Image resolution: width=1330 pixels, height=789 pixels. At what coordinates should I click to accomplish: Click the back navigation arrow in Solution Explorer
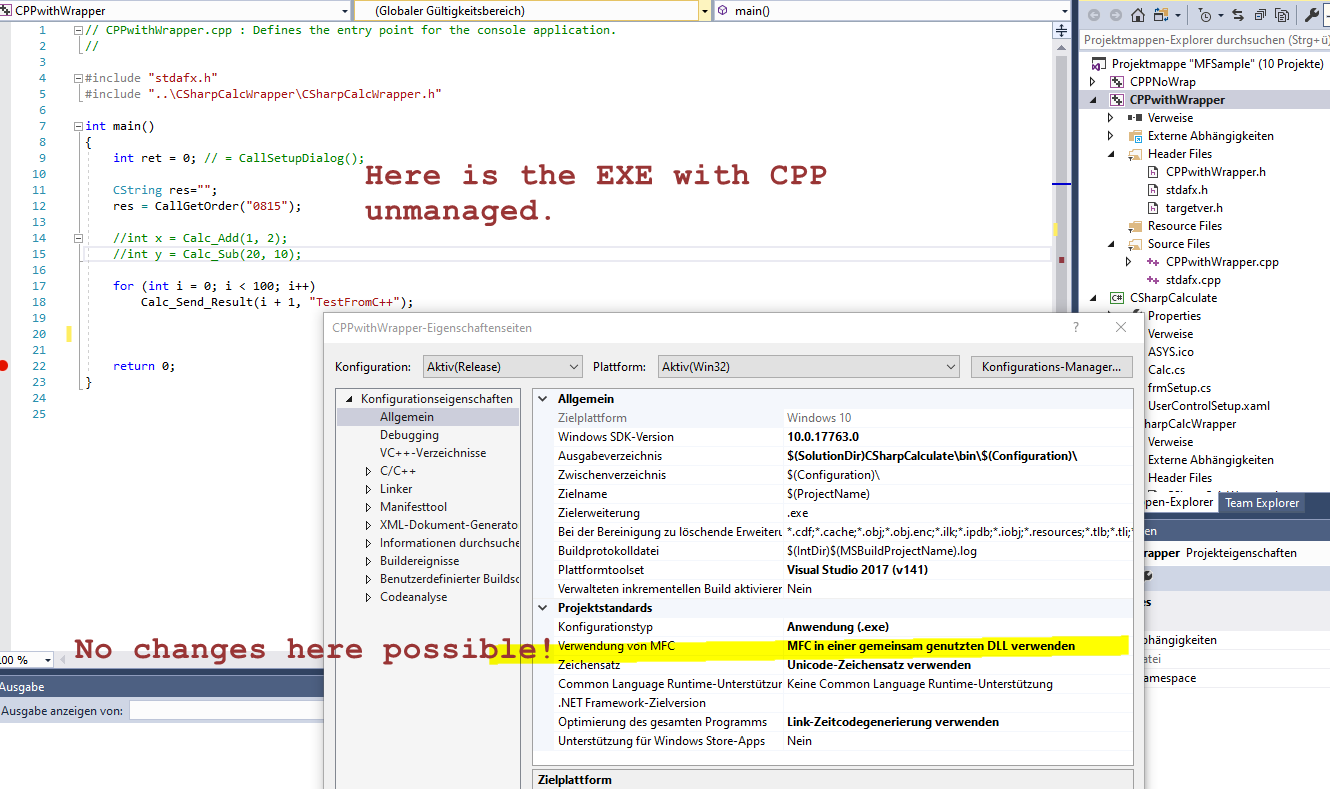click(1095, 15)
